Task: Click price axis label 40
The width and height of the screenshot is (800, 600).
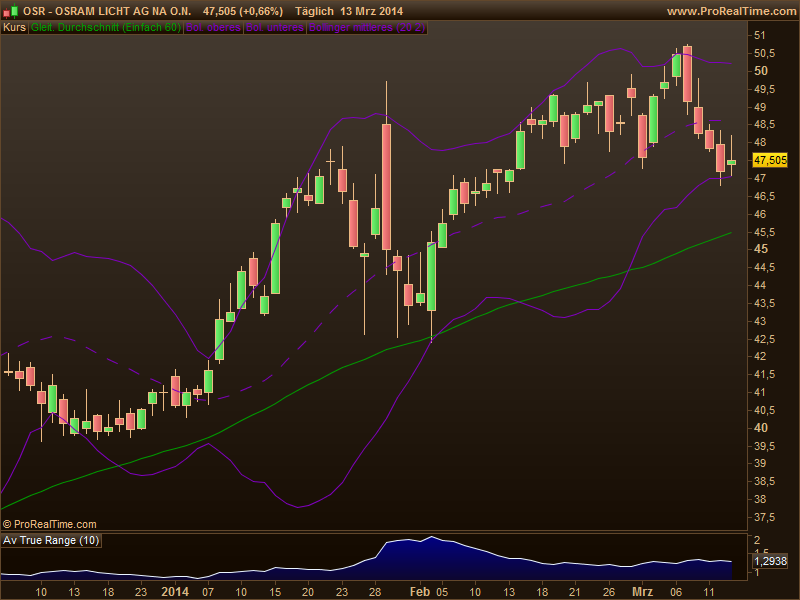Action: 761,428
